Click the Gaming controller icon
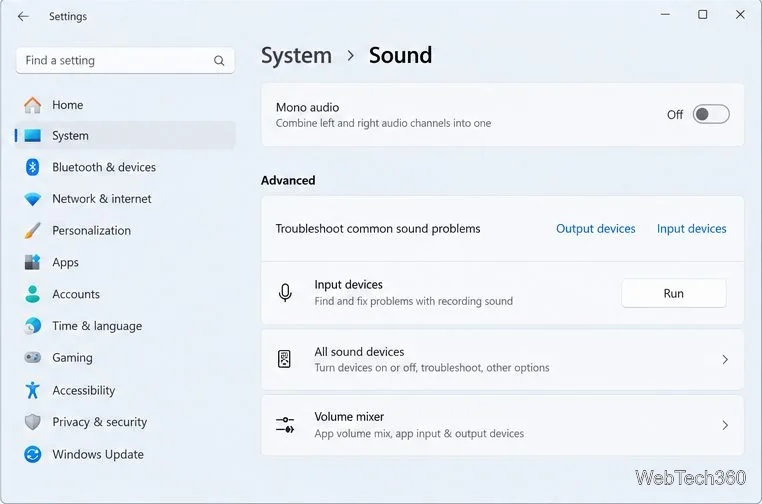 33,358
